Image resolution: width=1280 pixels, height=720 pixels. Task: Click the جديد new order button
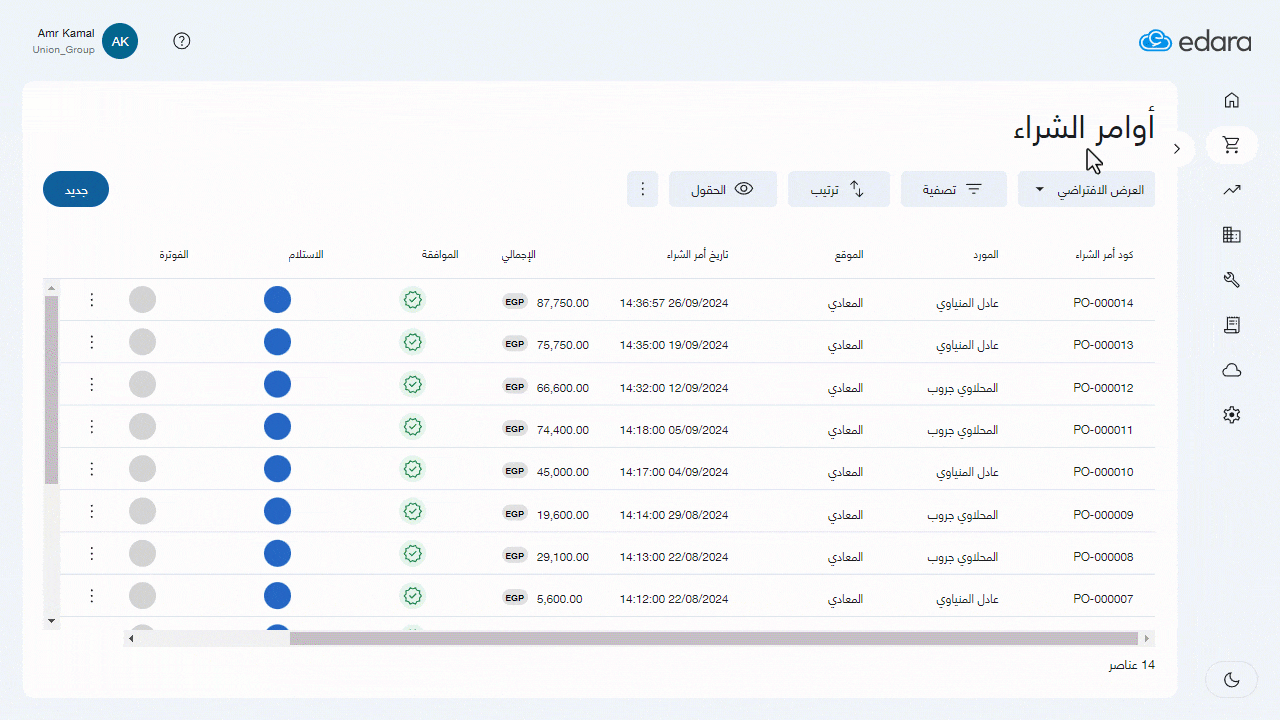[x=76, y=189]
